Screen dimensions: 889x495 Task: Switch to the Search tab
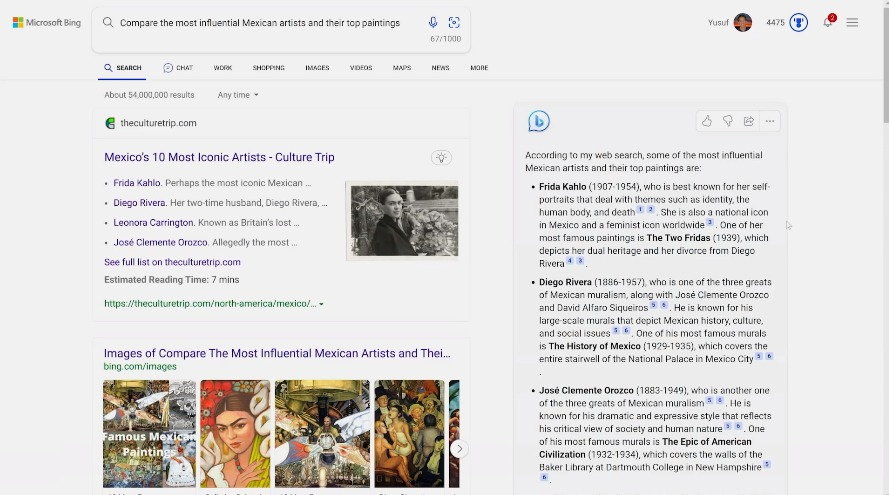(x=122, y=67)
